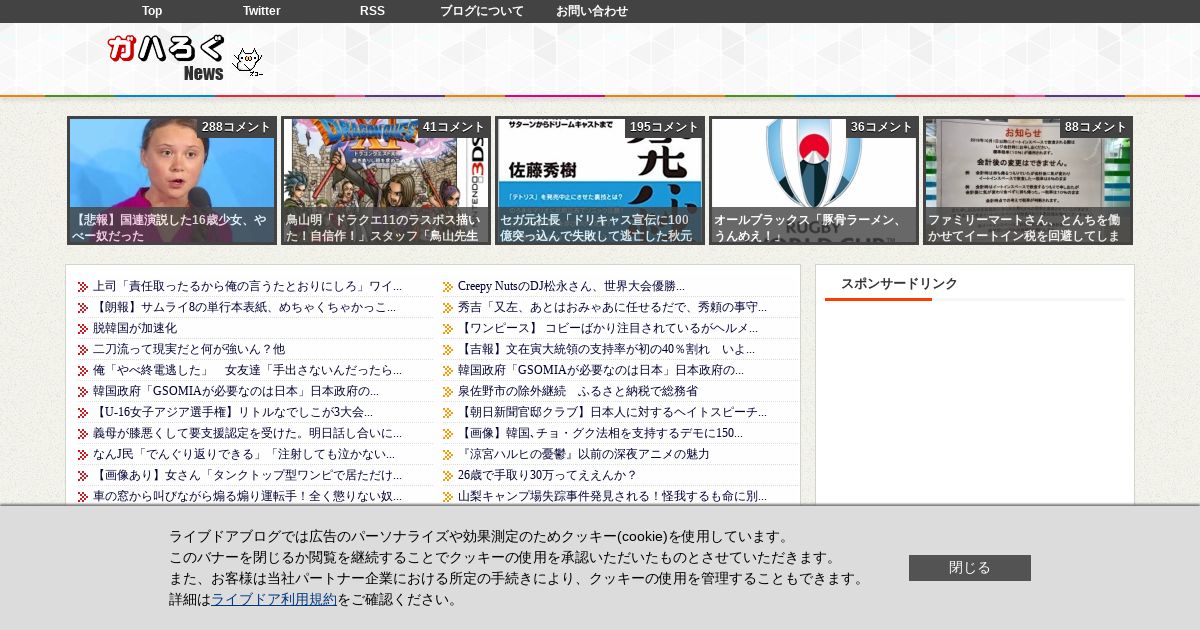Click red bullet icon beside 二刀流って現実だと
1200x630 pixels.
coord(83,350)
